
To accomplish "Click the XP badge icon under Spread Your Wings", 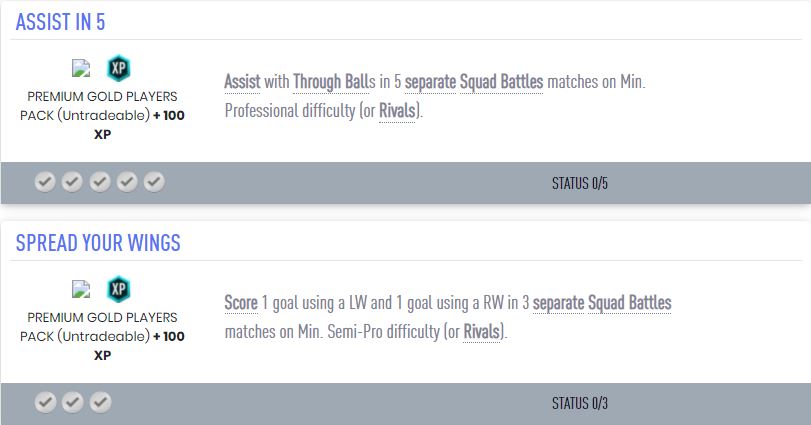I will pos(119,290).
